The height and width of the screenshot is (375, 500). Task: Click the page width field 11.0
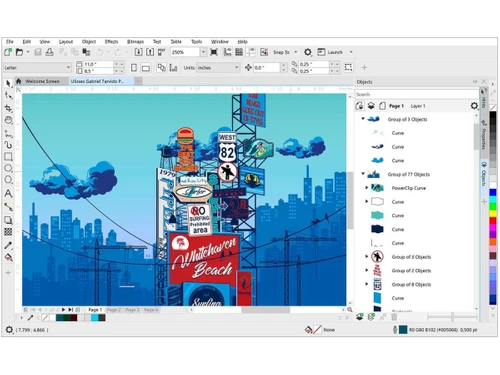tap(98, 64)
